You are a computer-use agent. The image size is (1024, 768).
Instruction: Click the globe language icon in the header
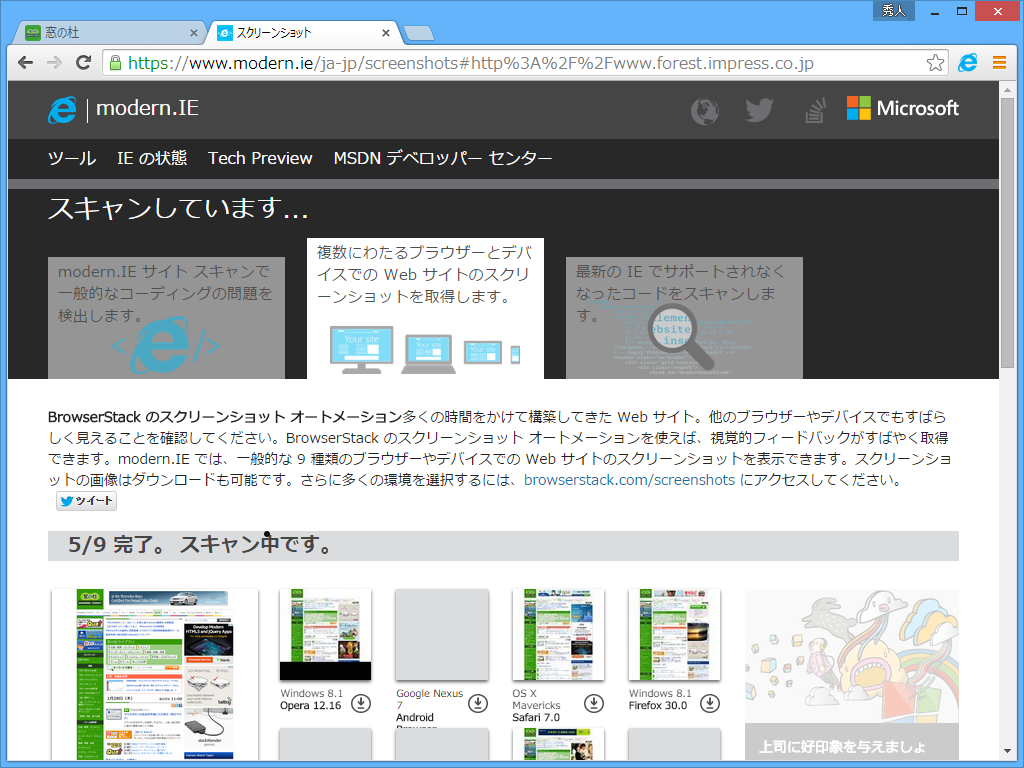coord(704,111)
